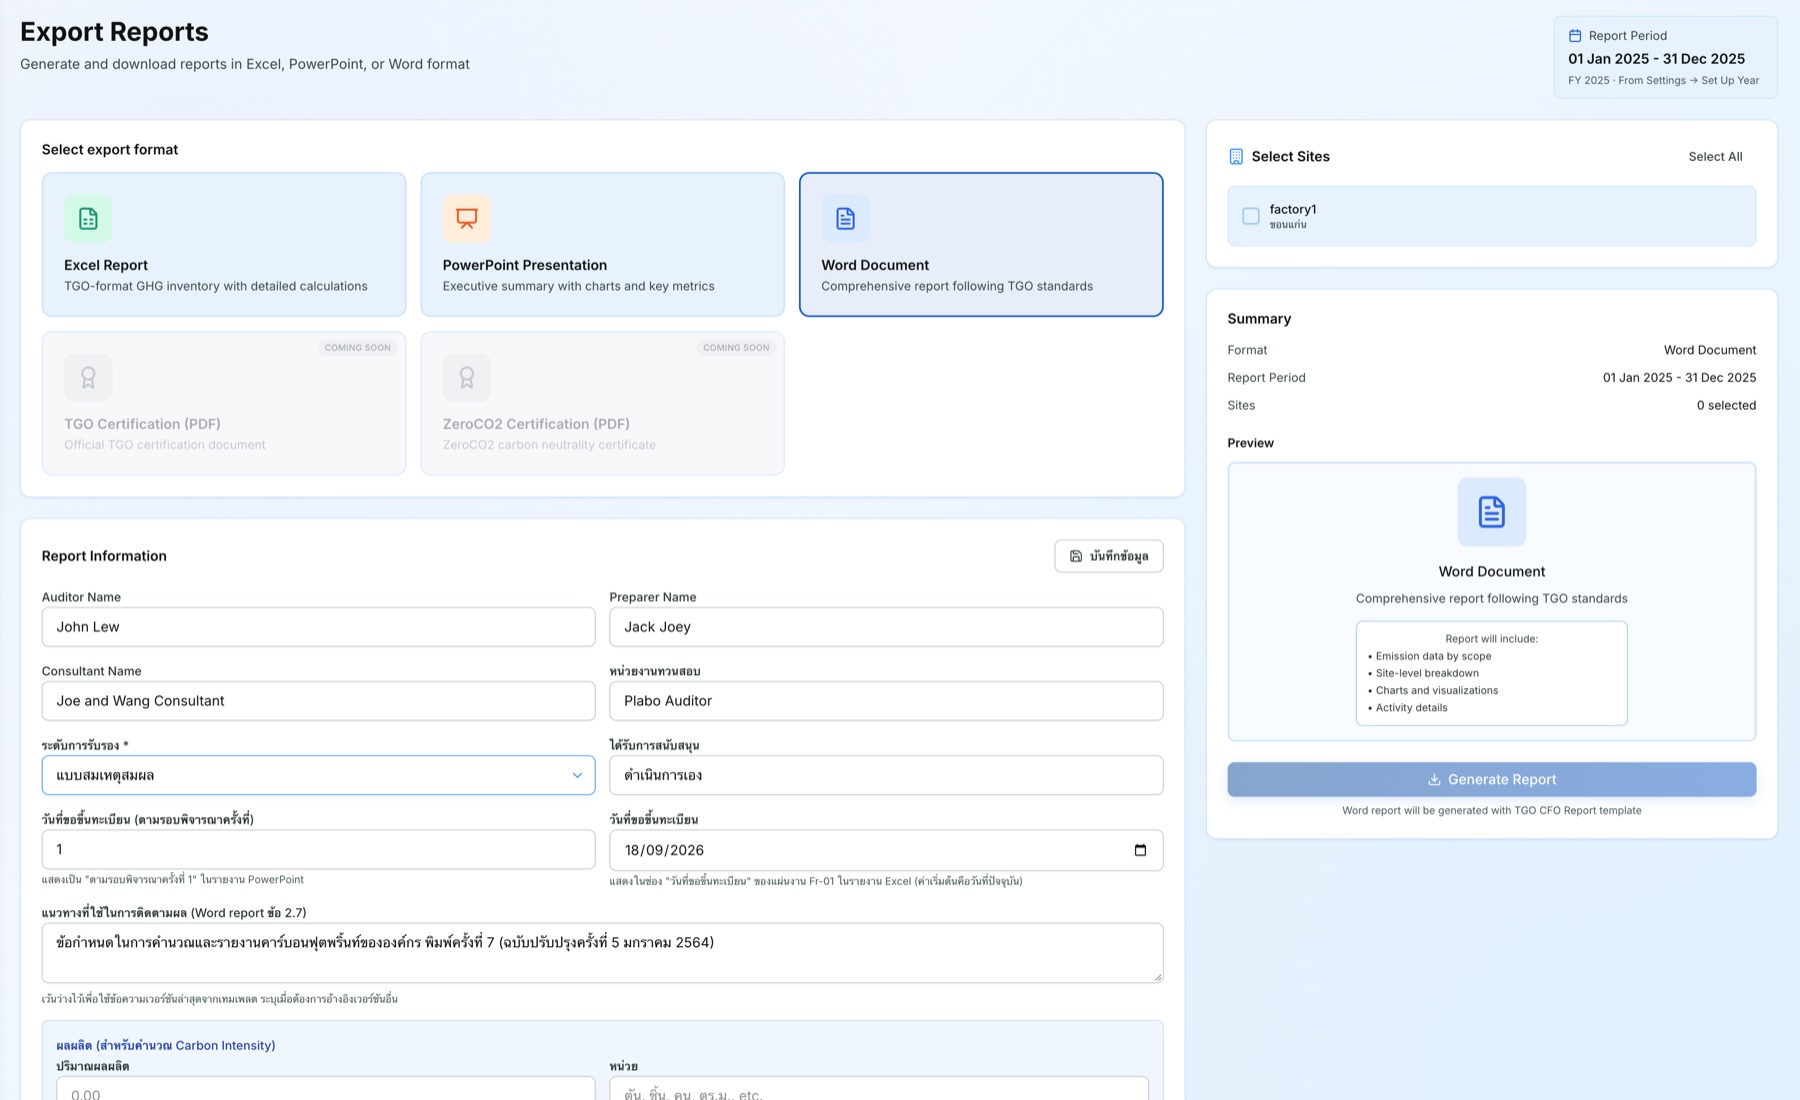The width and height of the screenshot is (1800, 1100).
Task: Click 'Activity details' preview item
Action: [1411, 707]
